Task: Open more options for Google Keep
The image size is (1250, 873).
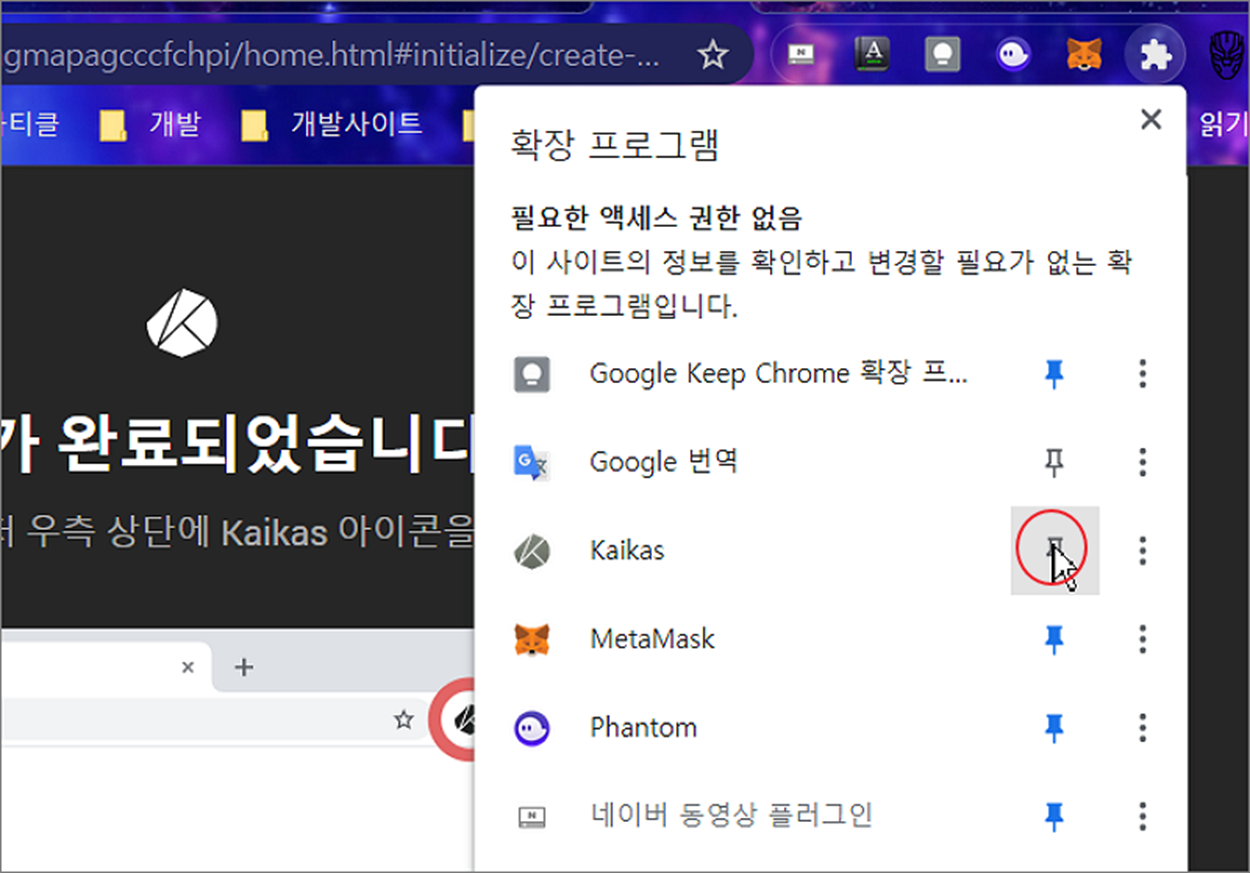Action: [1142, 374]
